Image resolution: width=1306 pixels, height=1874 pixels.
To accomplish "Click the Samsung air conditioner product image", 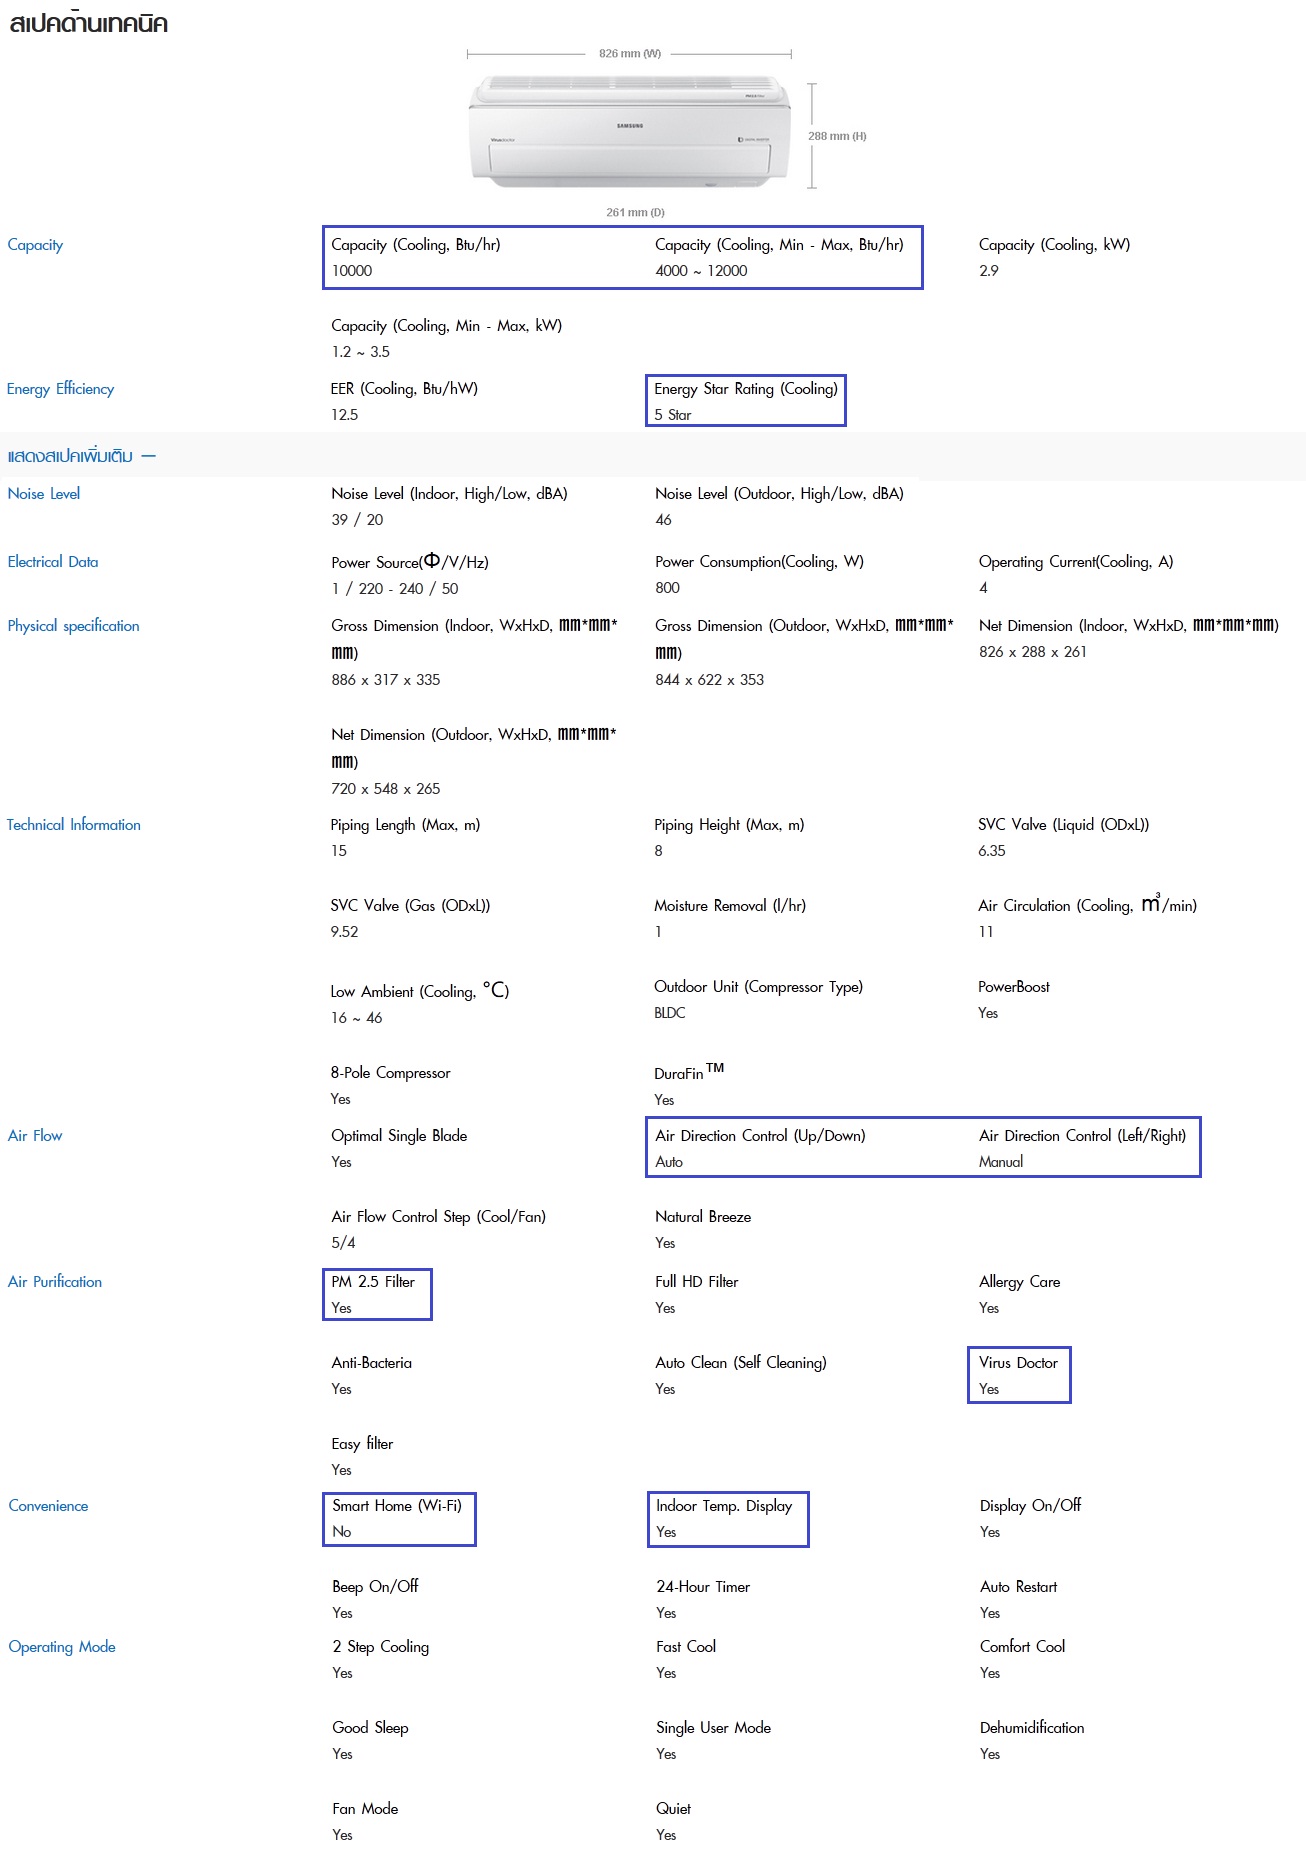I will (x=630, y=131).
